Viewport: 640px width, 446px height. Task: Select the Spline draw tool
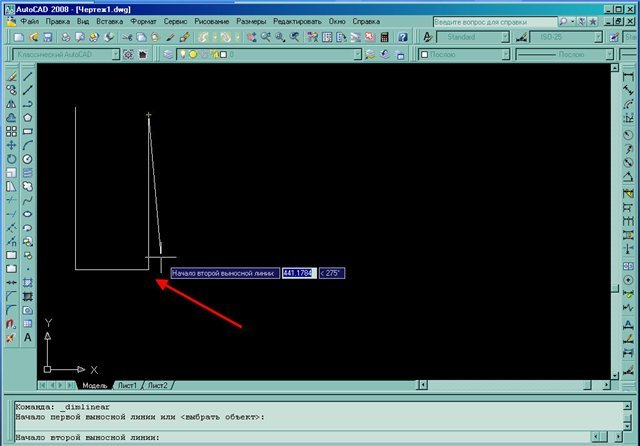27,200
